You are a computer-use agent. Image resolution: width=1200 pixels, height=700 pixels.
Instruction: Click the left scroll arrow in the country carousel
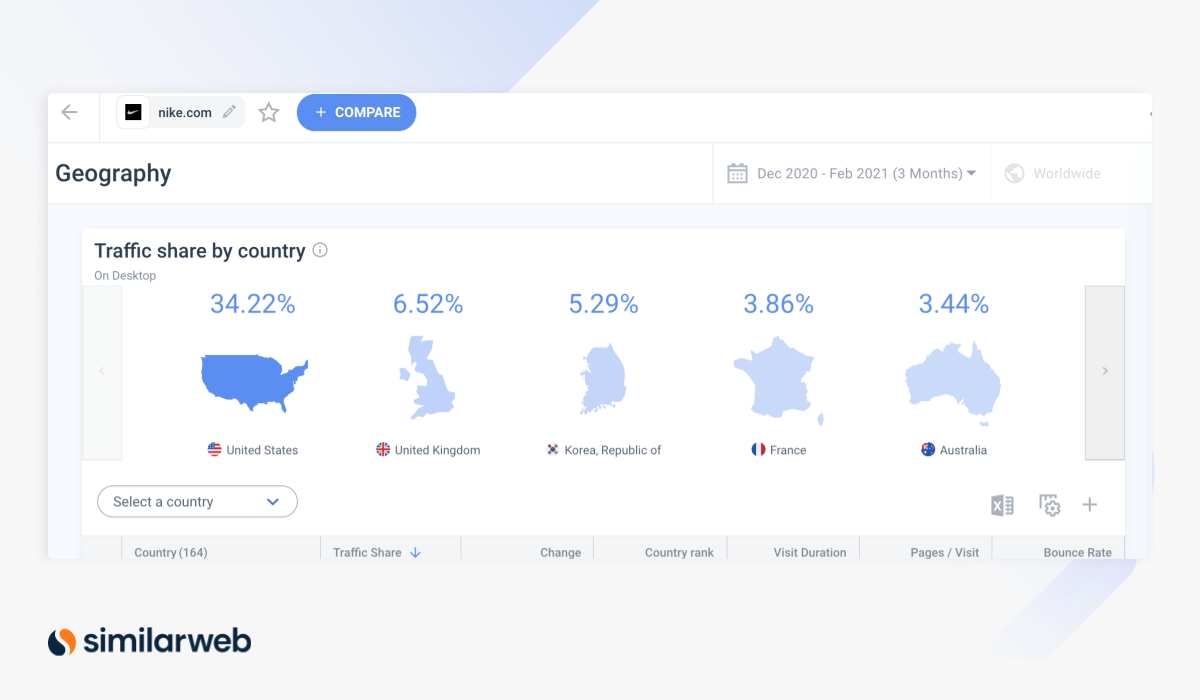click(x=101, y=371)
